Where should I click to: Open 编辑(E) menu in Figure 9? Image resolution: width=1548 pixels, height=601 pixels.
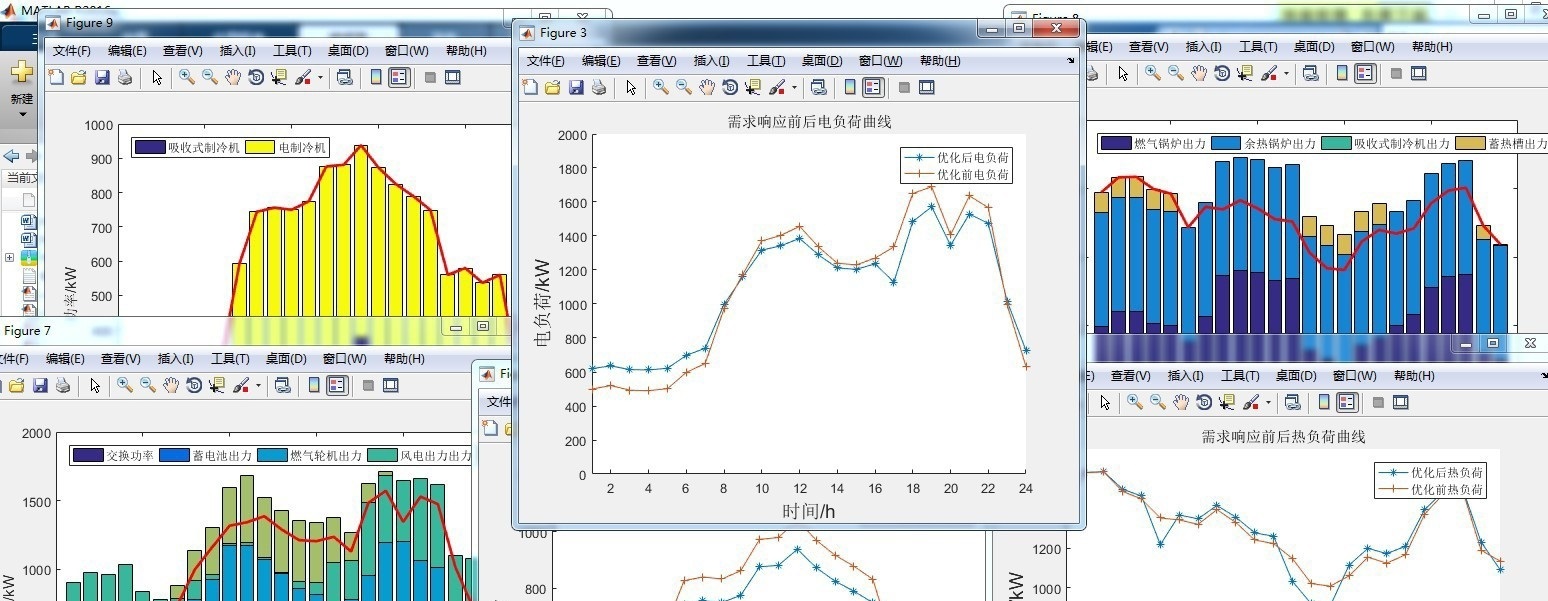[x=127, y=50]
